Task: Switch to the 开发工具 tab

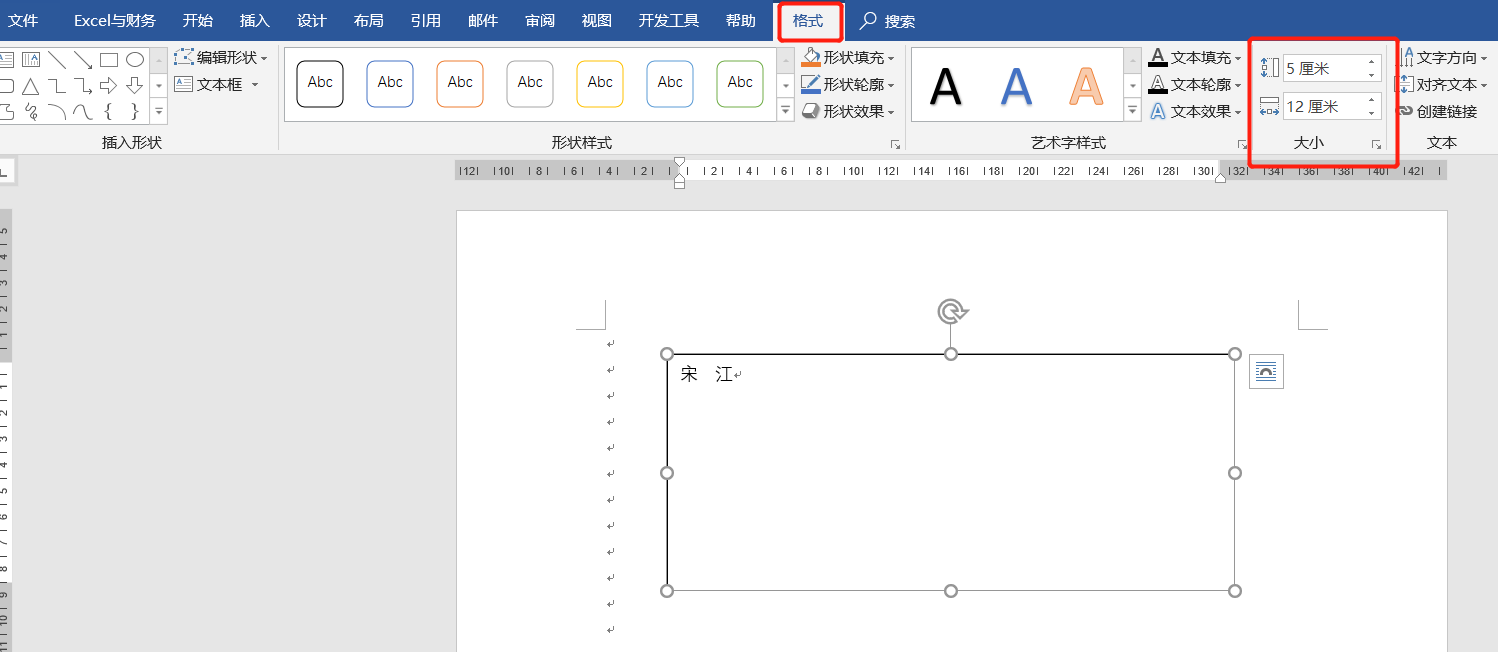Action: point(669,21)
